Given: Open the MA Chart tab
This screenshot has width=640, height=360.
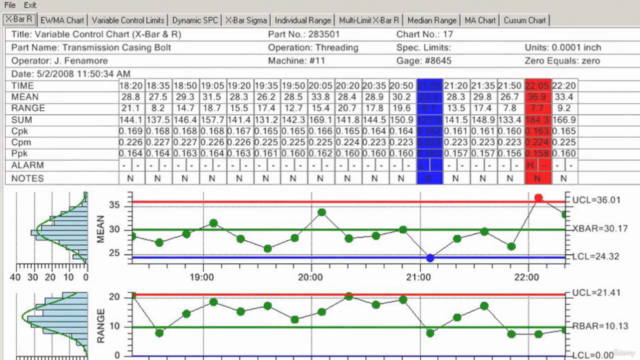Looking at the screenshot, I should (x=480, y=20).
